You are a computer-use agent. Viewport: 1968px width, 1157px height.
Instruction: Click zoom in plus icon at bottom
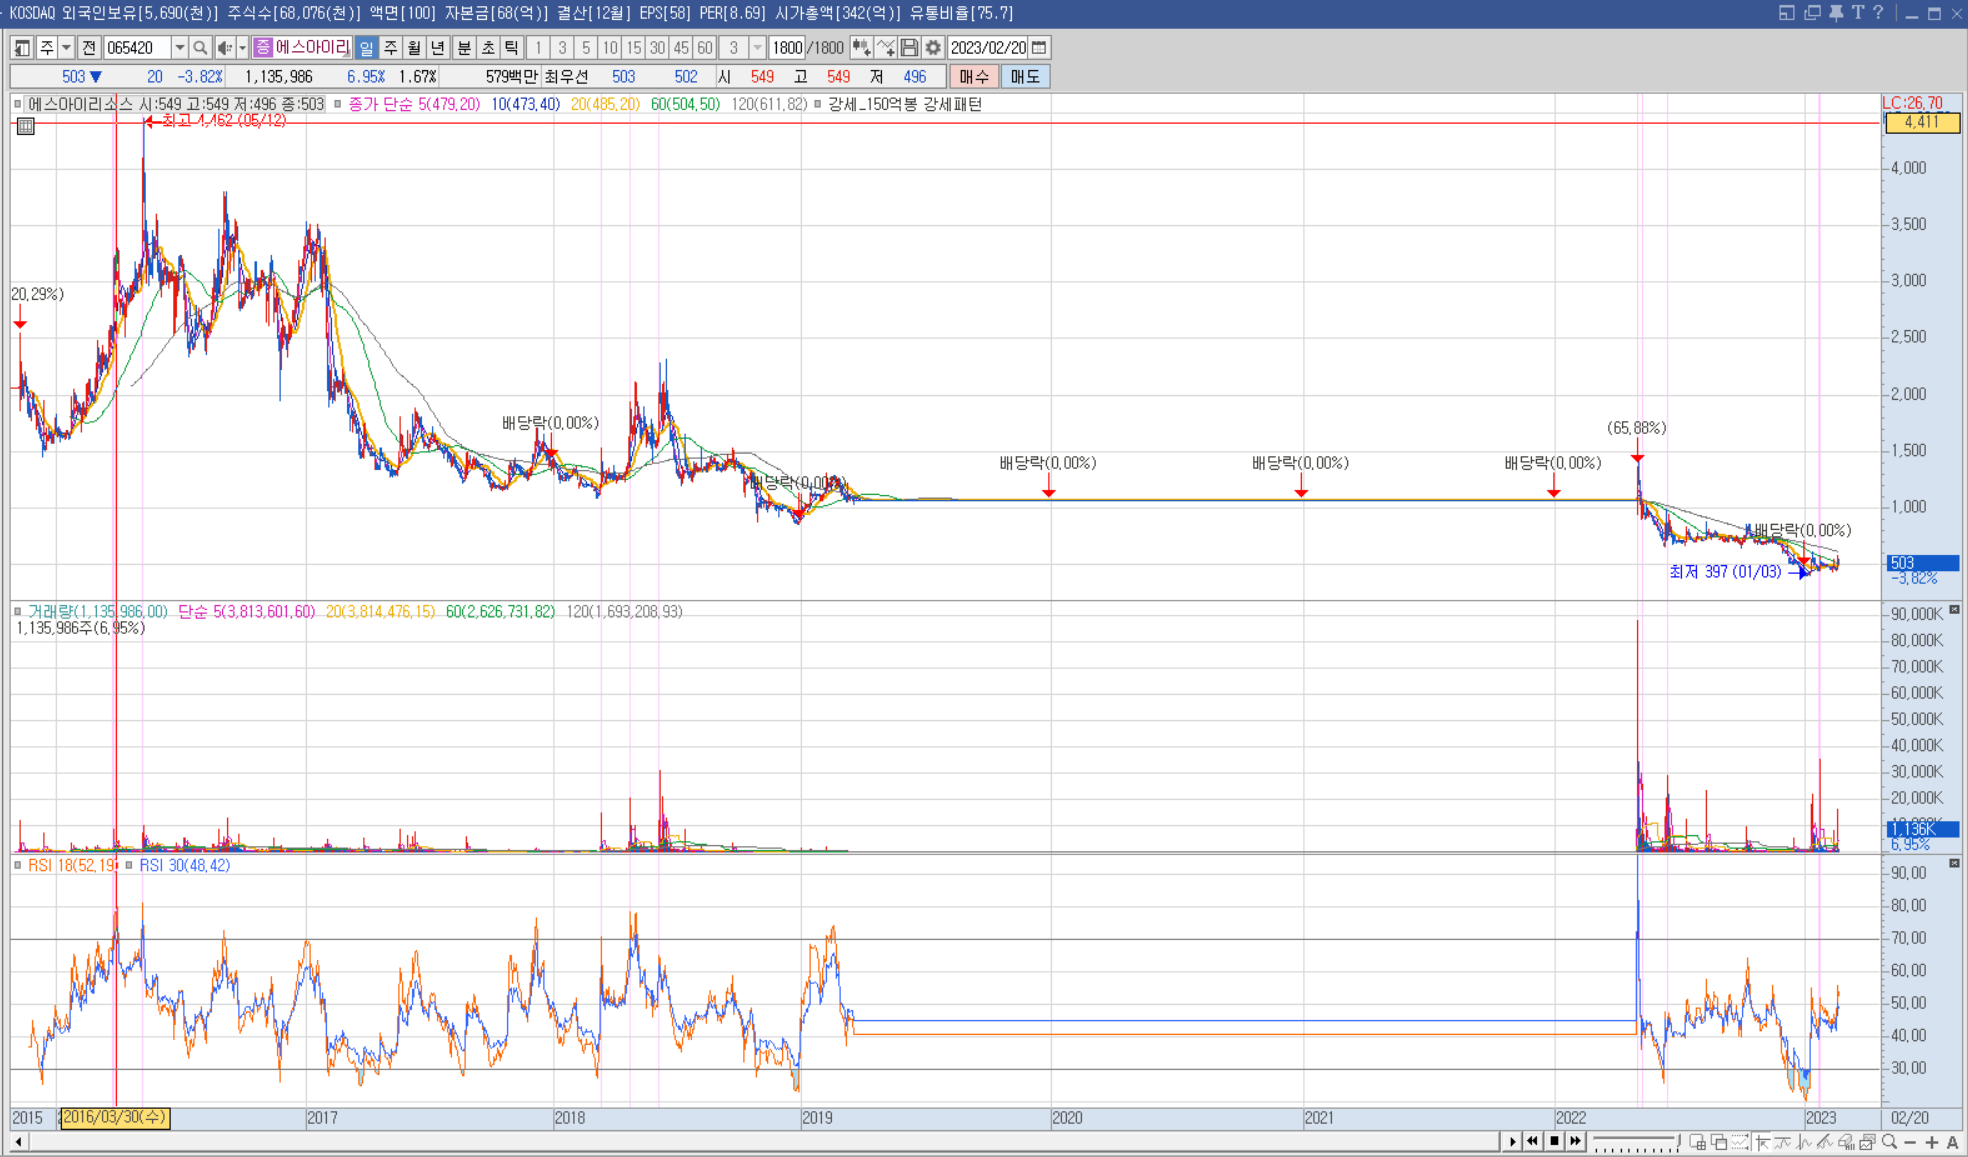(1931, 1142)
